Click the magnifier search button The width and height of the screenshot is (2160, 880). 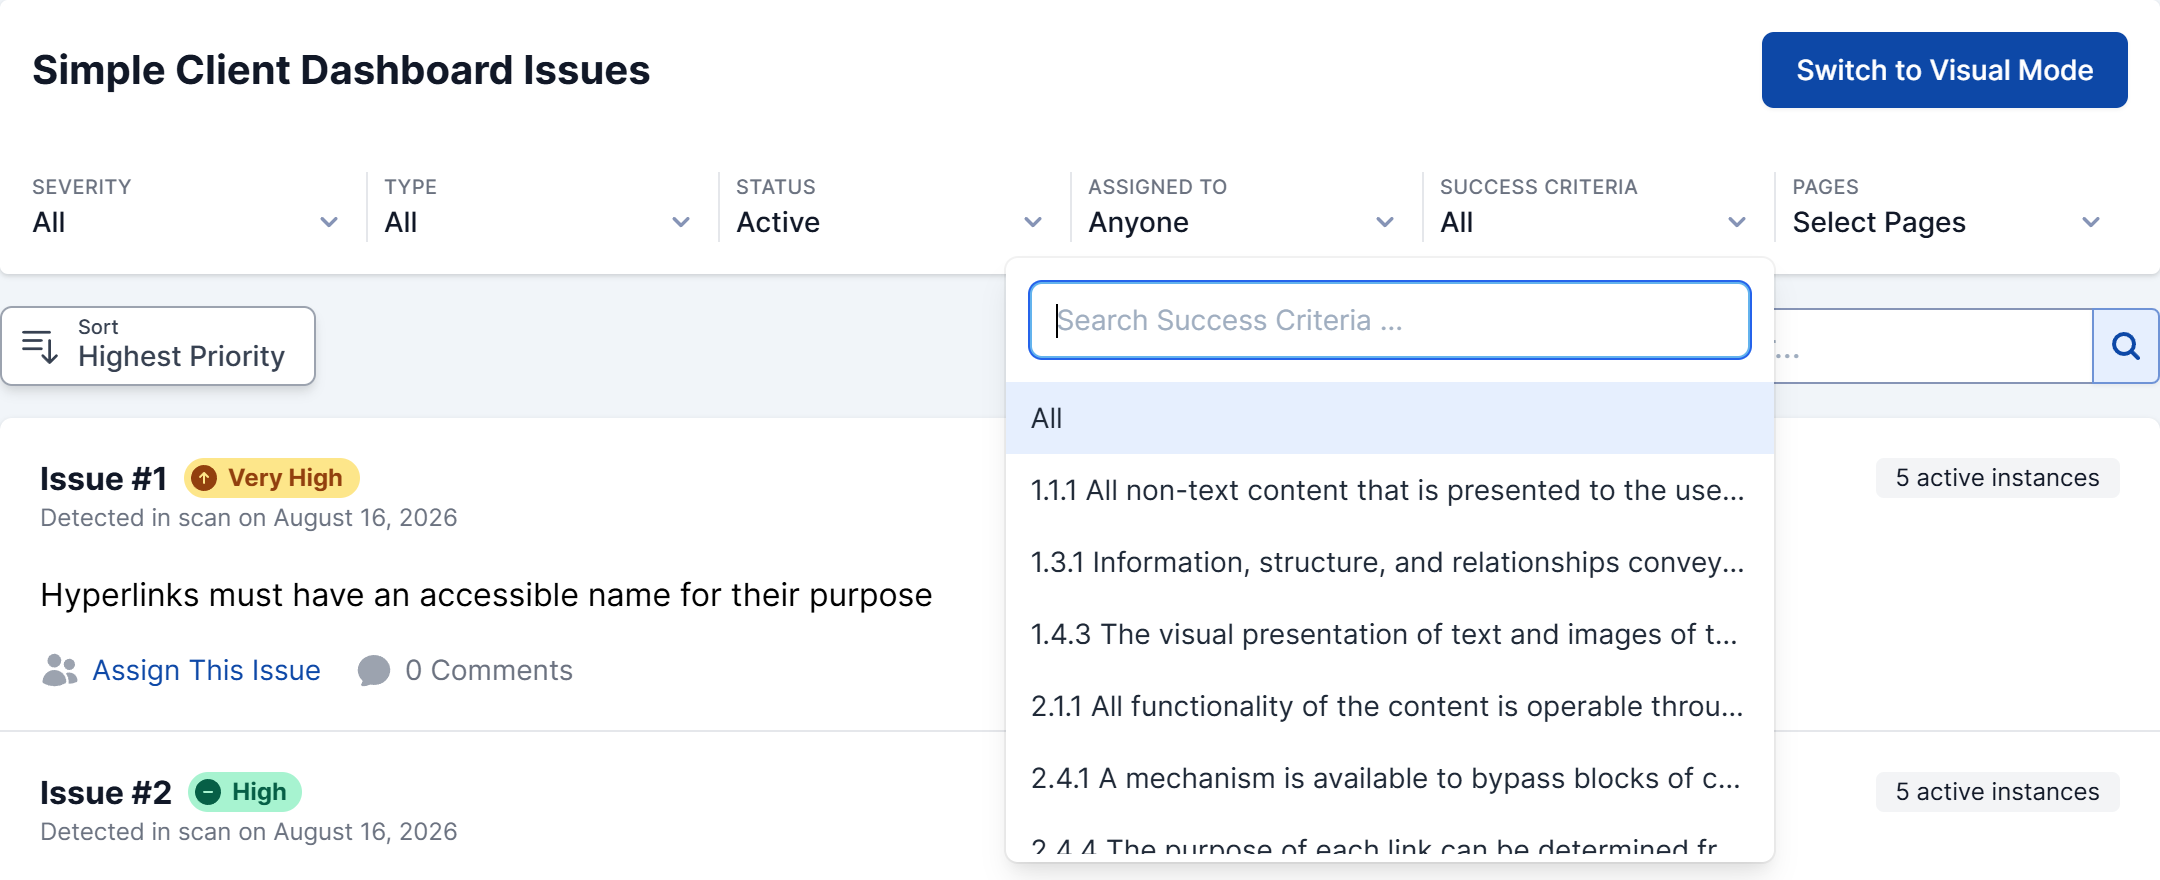pyautogui.click(x=2125, y=346)
